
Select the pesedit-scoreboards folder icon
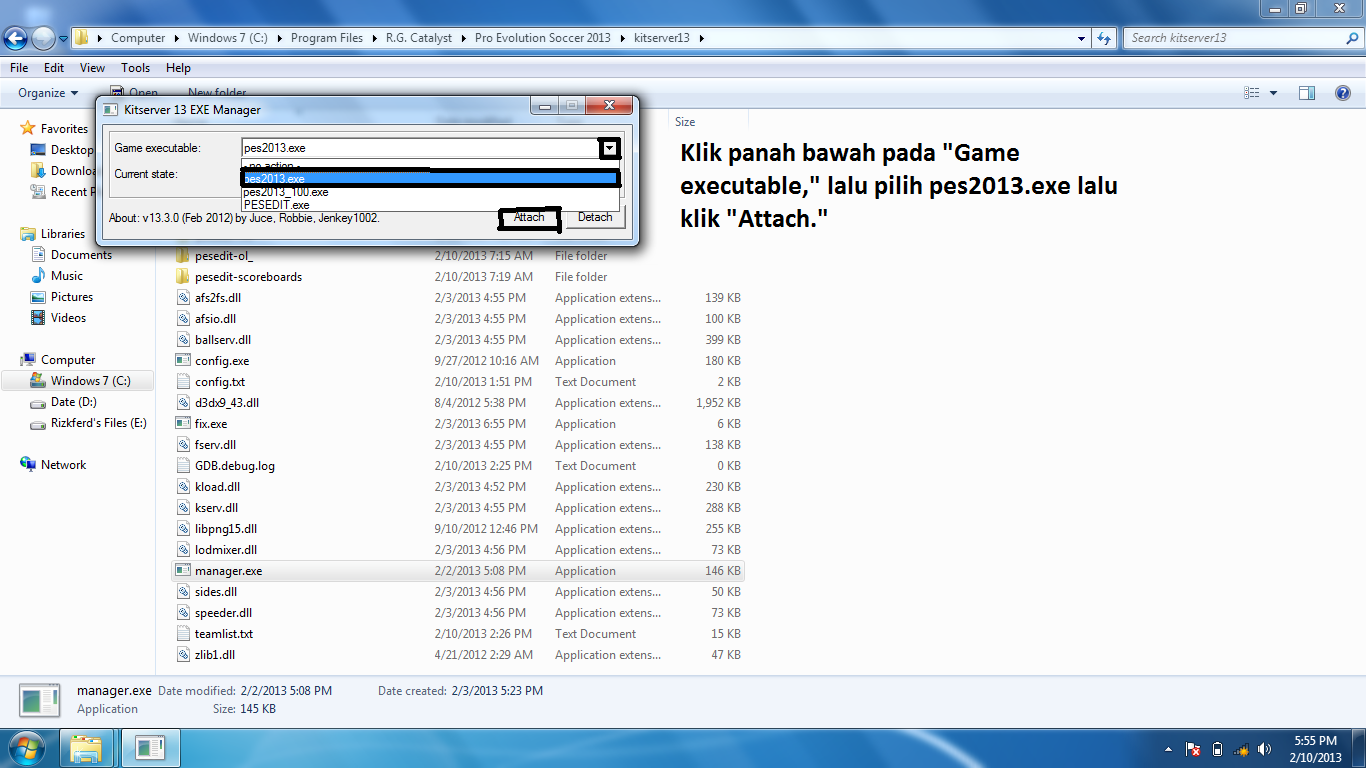coord(183,277)
